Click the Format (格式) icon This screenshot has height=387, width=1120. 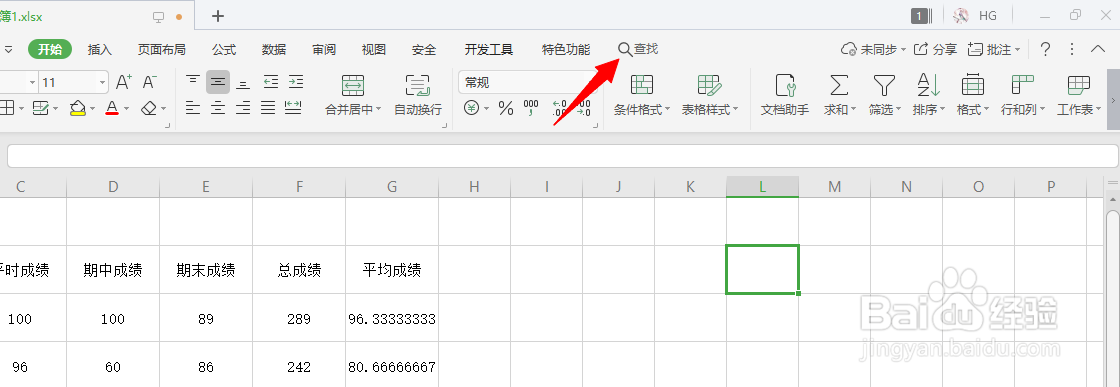(972, 85)
